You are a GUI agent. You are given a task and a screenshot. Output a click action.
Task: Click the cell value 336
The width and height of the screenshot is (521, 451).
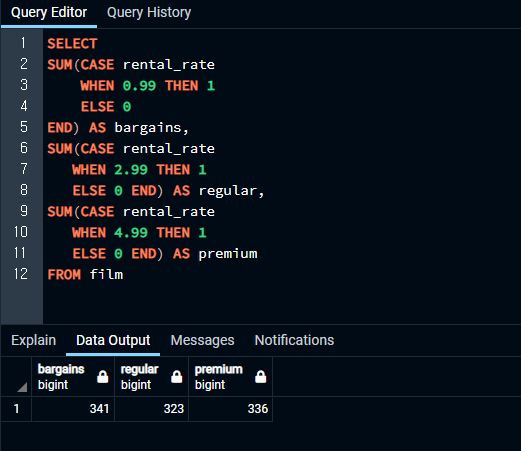pos(231,409)
